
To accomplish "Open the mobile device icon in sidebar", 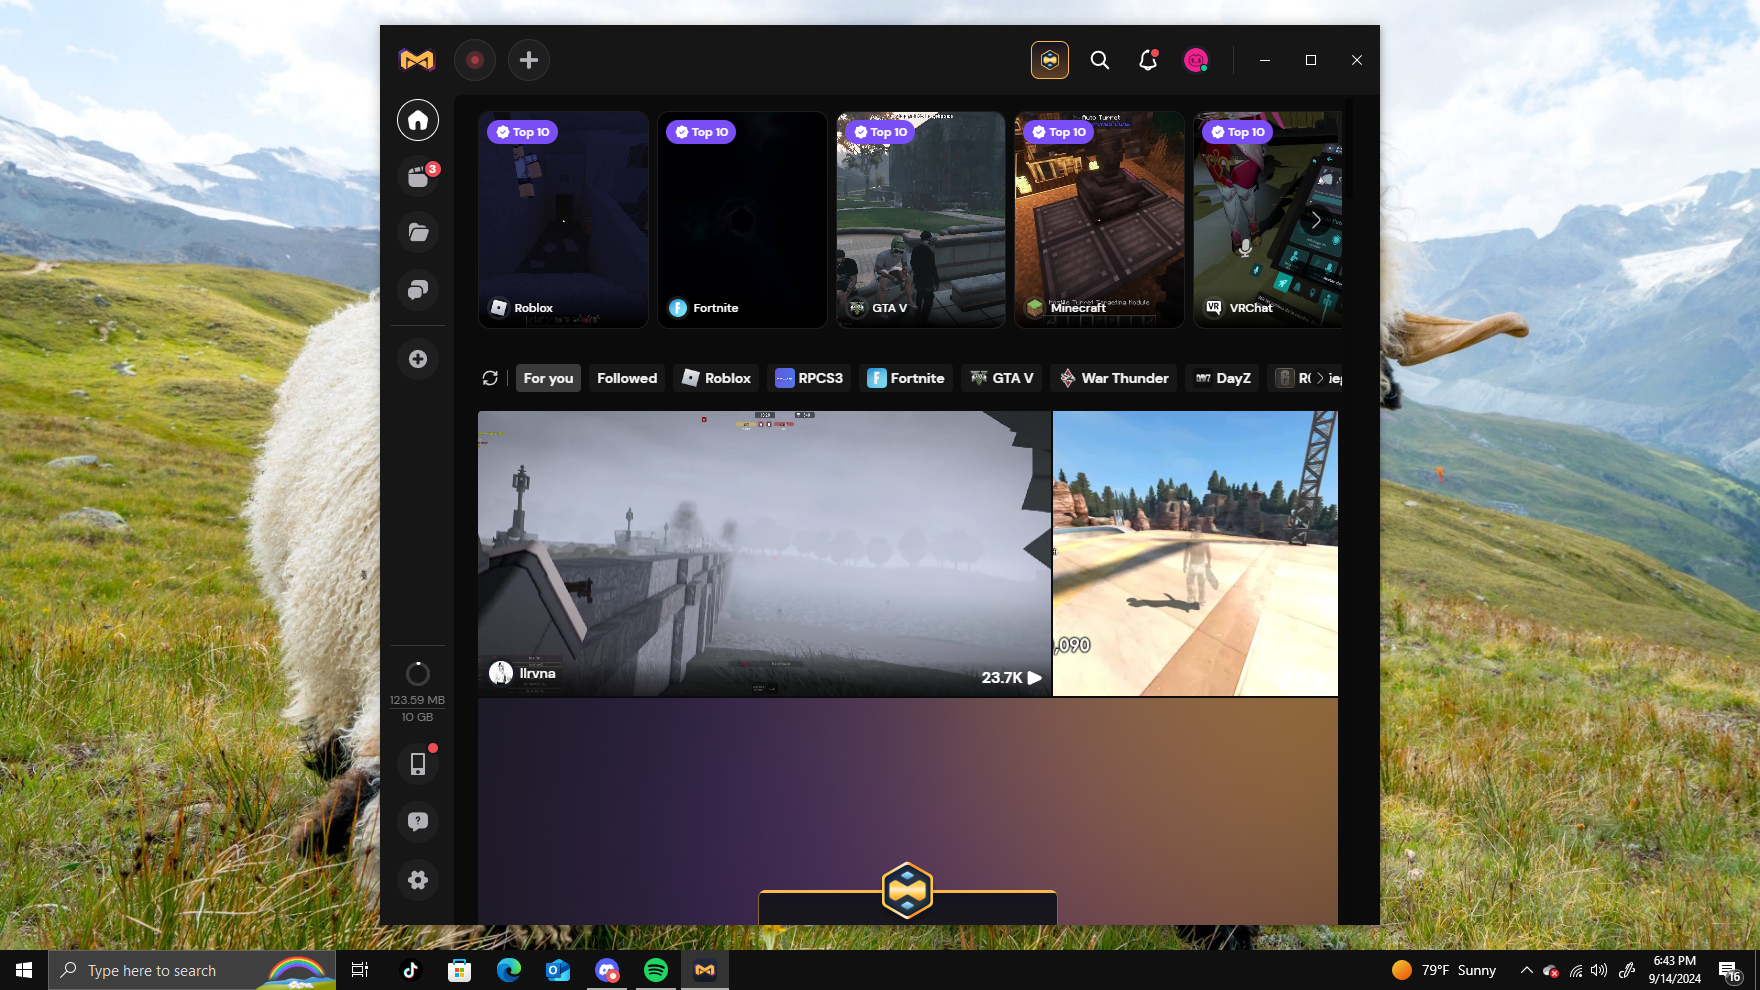I will (x=418, y=764).
